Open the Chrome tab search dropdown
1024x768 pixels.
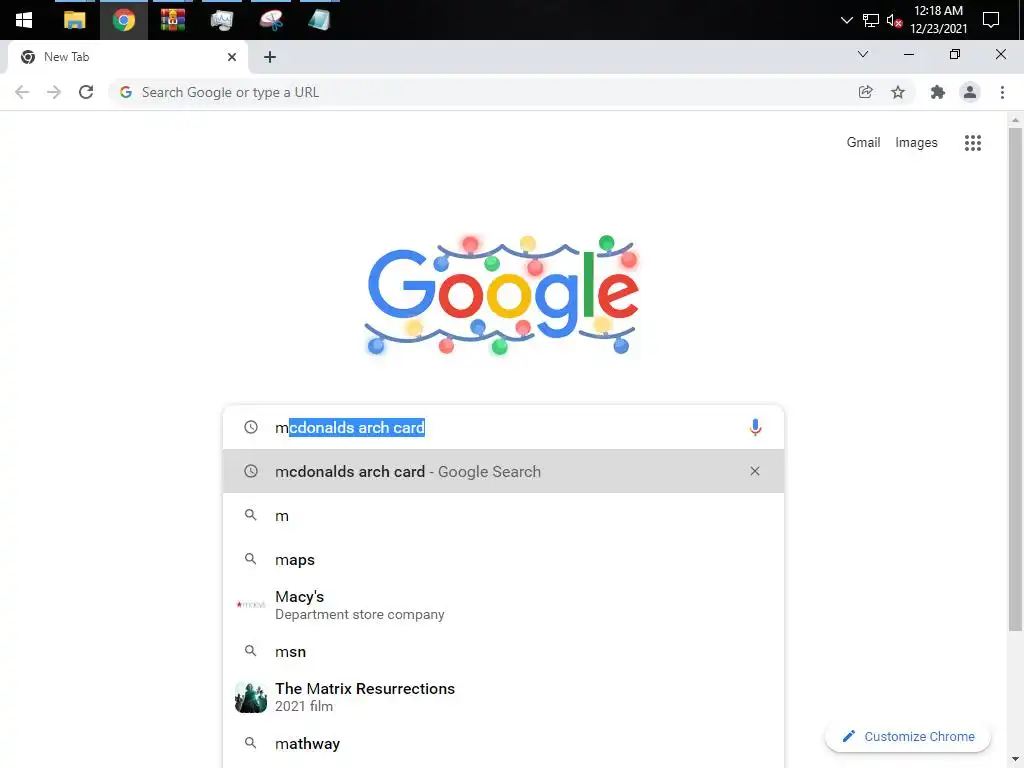tap(863, 54)
